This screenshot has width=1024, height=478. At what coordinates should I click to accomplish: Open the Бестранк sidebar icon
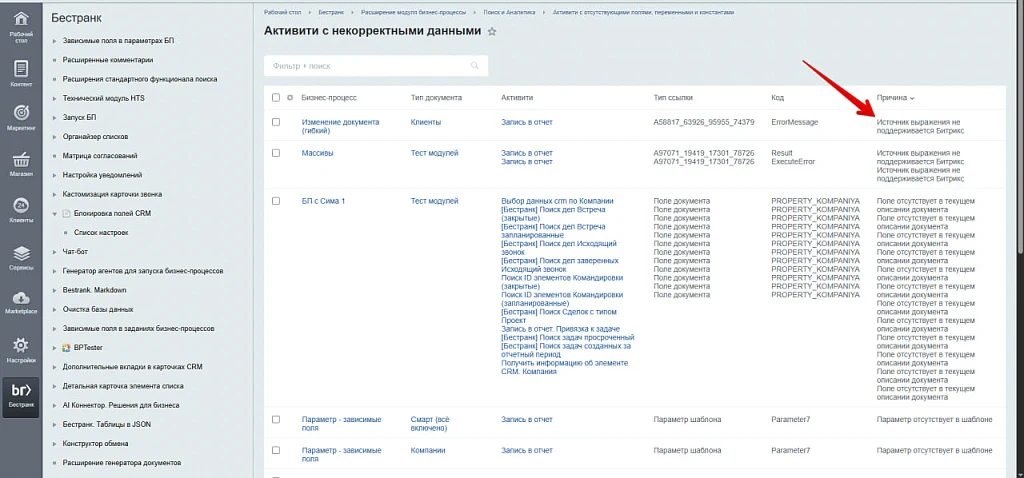(x=21, y=396)
